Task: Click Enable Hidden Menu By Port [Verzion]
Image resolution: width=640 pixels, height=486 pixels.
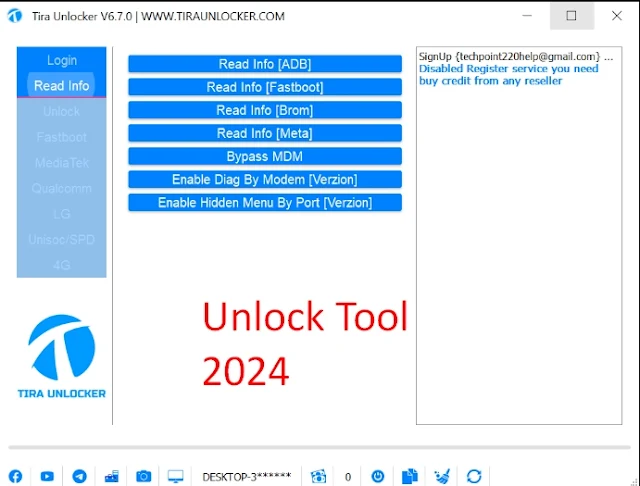Action: [265, 203]
